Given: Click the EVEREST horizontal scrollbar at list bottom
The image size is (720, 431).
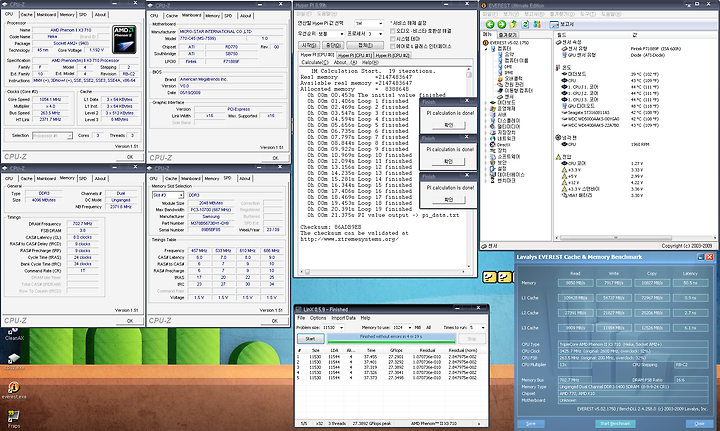Looking at the screenshot, I should click(x=635, y=238).
